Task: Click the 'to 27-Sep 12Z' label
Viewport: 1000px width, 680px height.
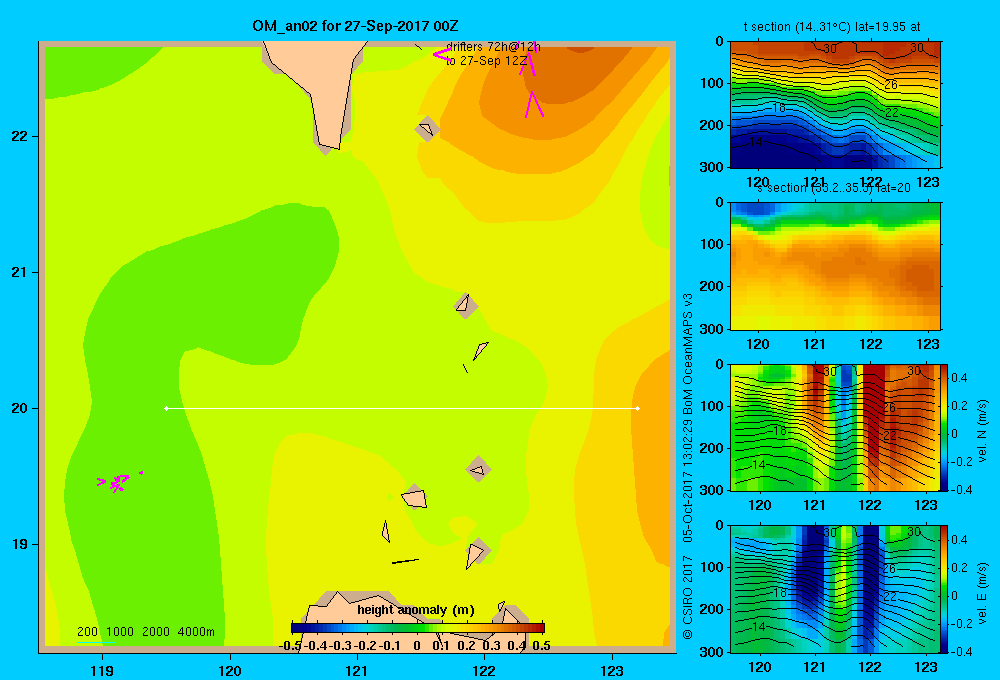Action: coord(487,61)
